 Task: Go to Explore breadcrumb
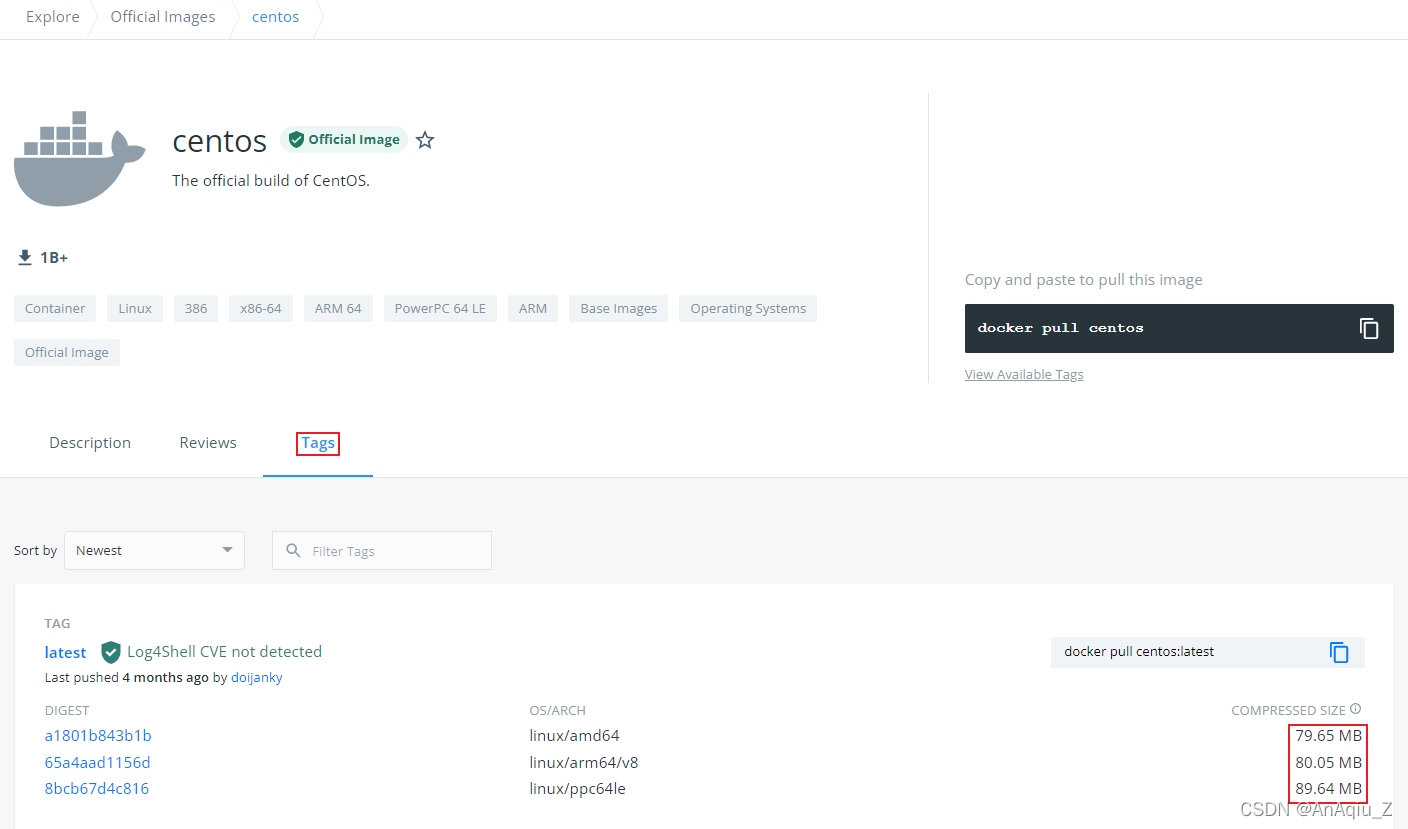[x=53, y=17]
